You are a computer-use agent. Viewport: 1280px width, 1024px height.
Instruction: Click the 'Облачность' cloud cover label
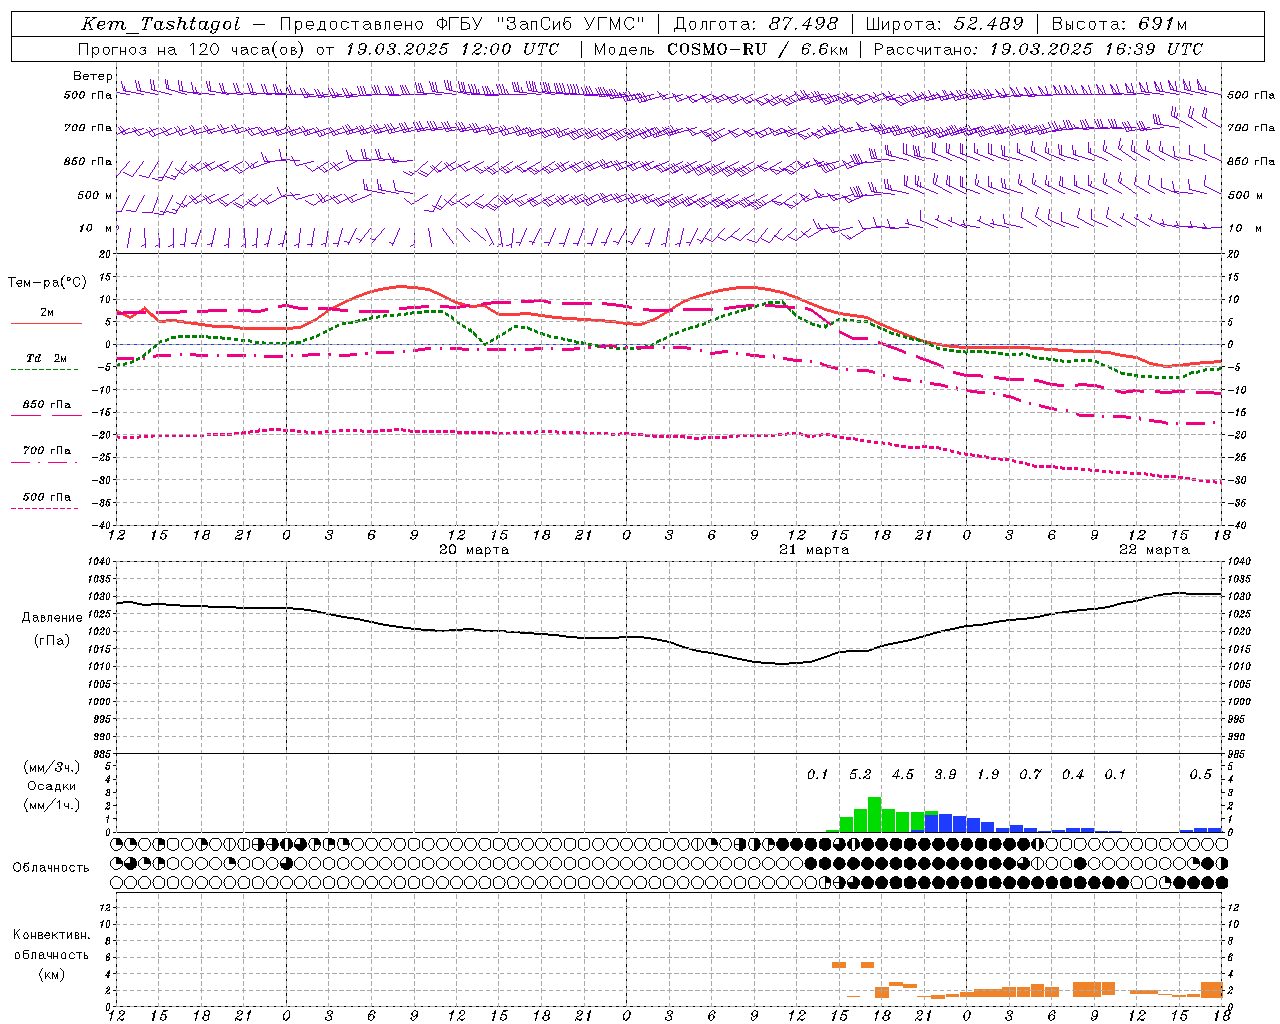point(51,867)
